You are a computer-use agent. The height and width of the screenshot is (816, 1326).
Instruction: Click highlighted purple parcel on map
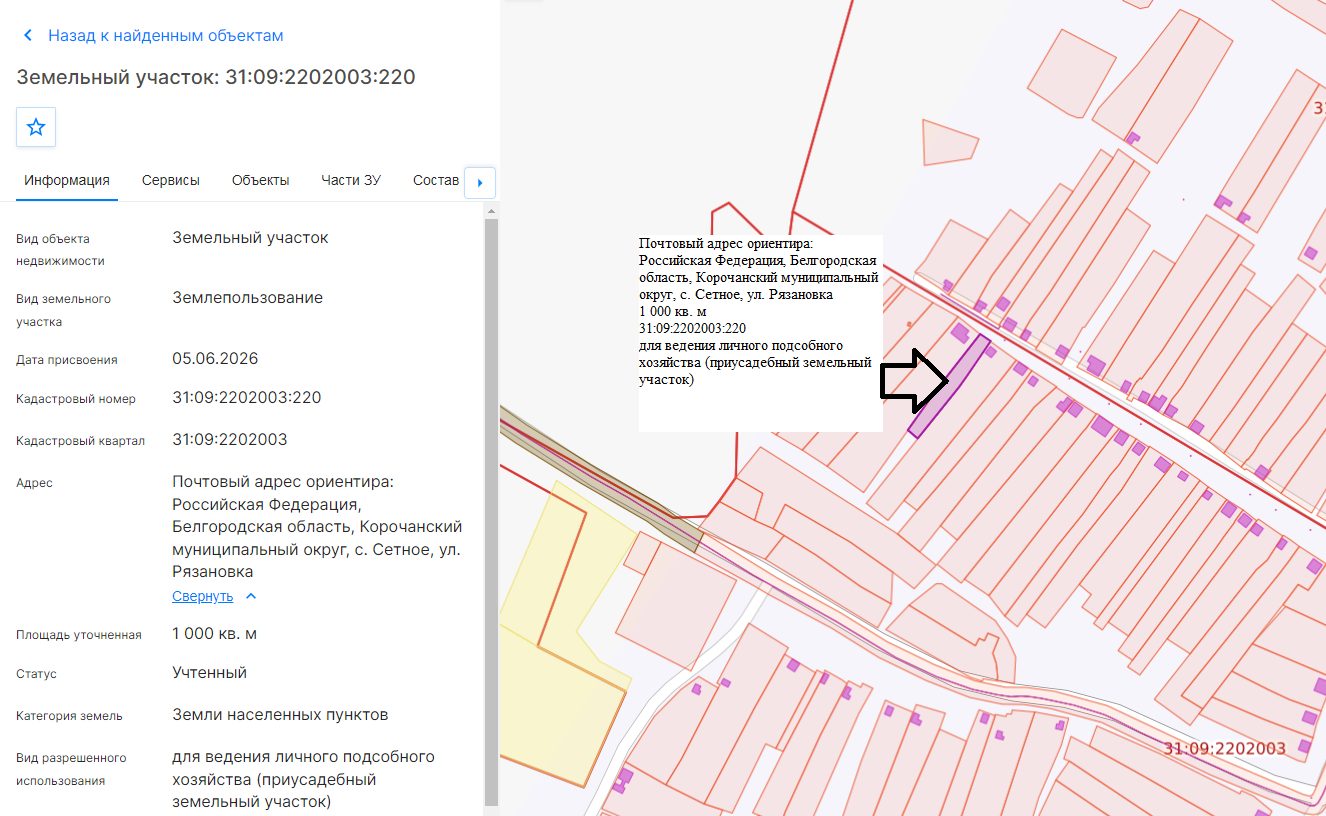coord(949,386)
